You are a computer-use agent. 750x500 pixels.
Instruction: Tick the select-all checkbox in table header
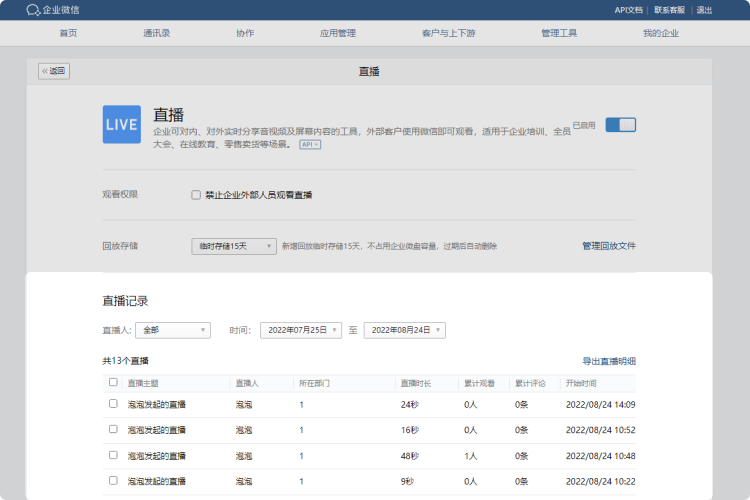(x=113, y=382)
